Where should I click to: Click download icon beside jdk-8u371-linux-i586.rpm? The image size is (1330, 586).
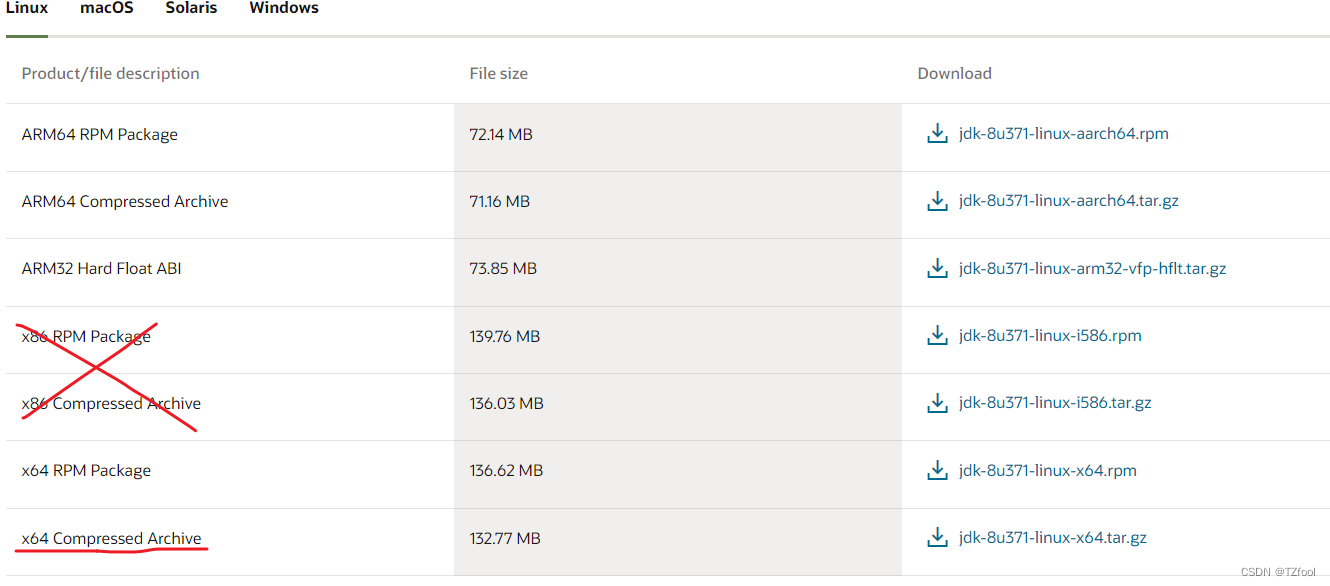click(937, 336)
